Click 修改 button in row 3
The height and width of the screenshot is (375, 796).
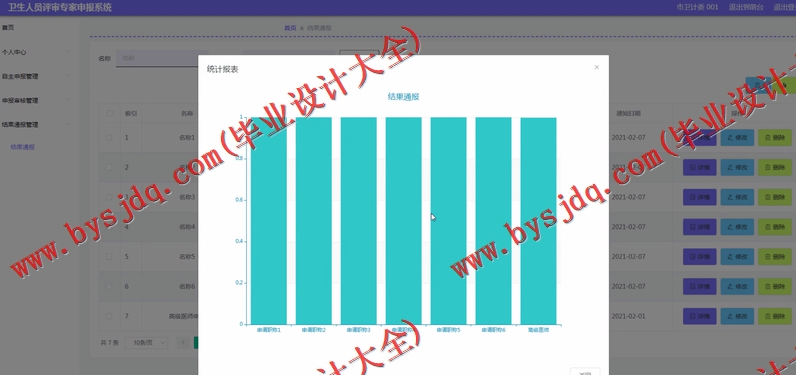tap(737, 197)
